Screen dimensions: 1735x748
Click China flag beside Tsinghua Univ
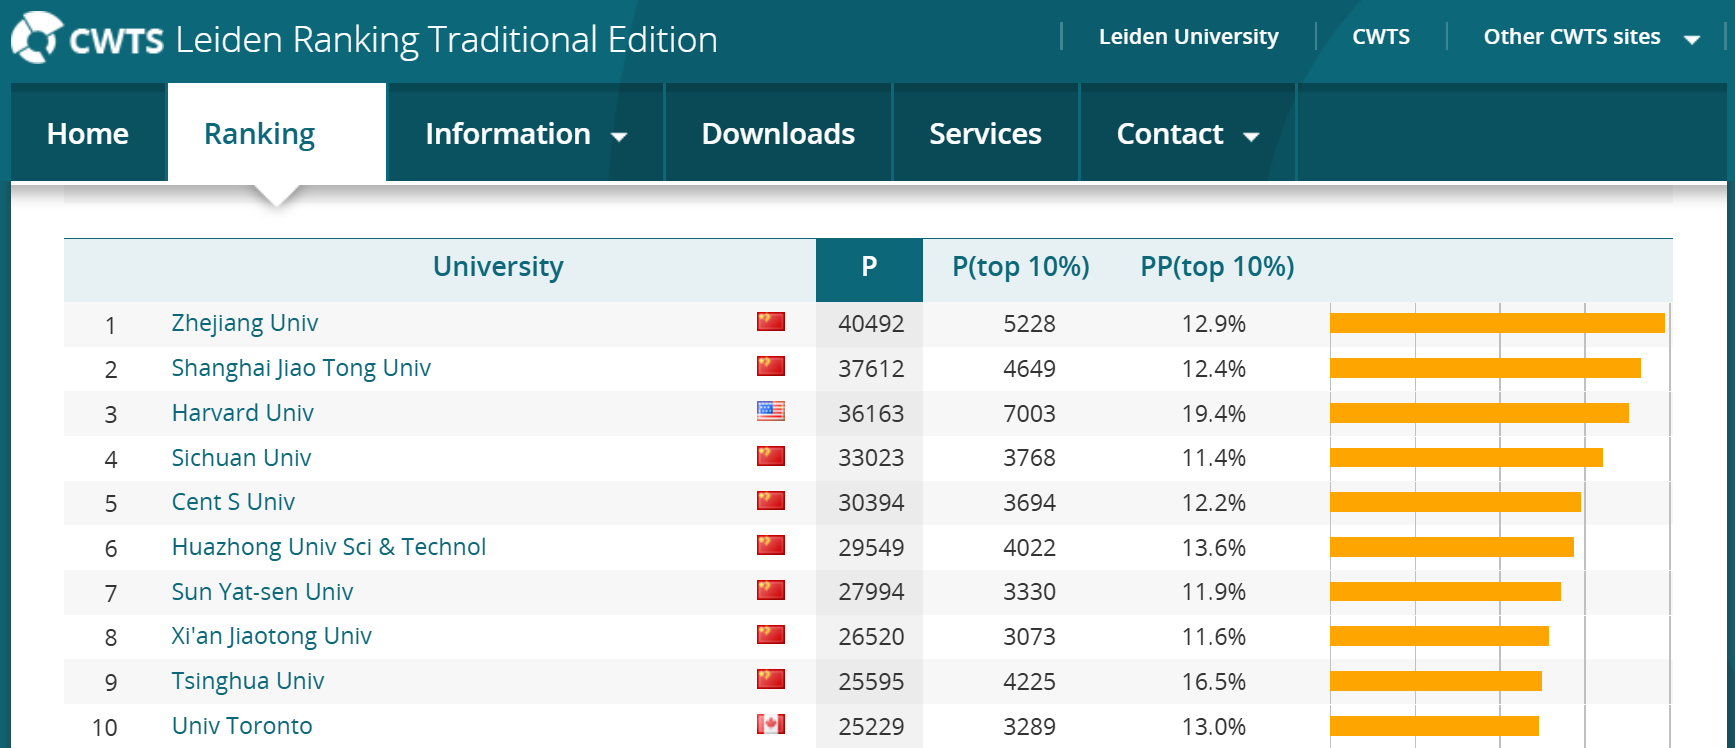coord(770,680)
